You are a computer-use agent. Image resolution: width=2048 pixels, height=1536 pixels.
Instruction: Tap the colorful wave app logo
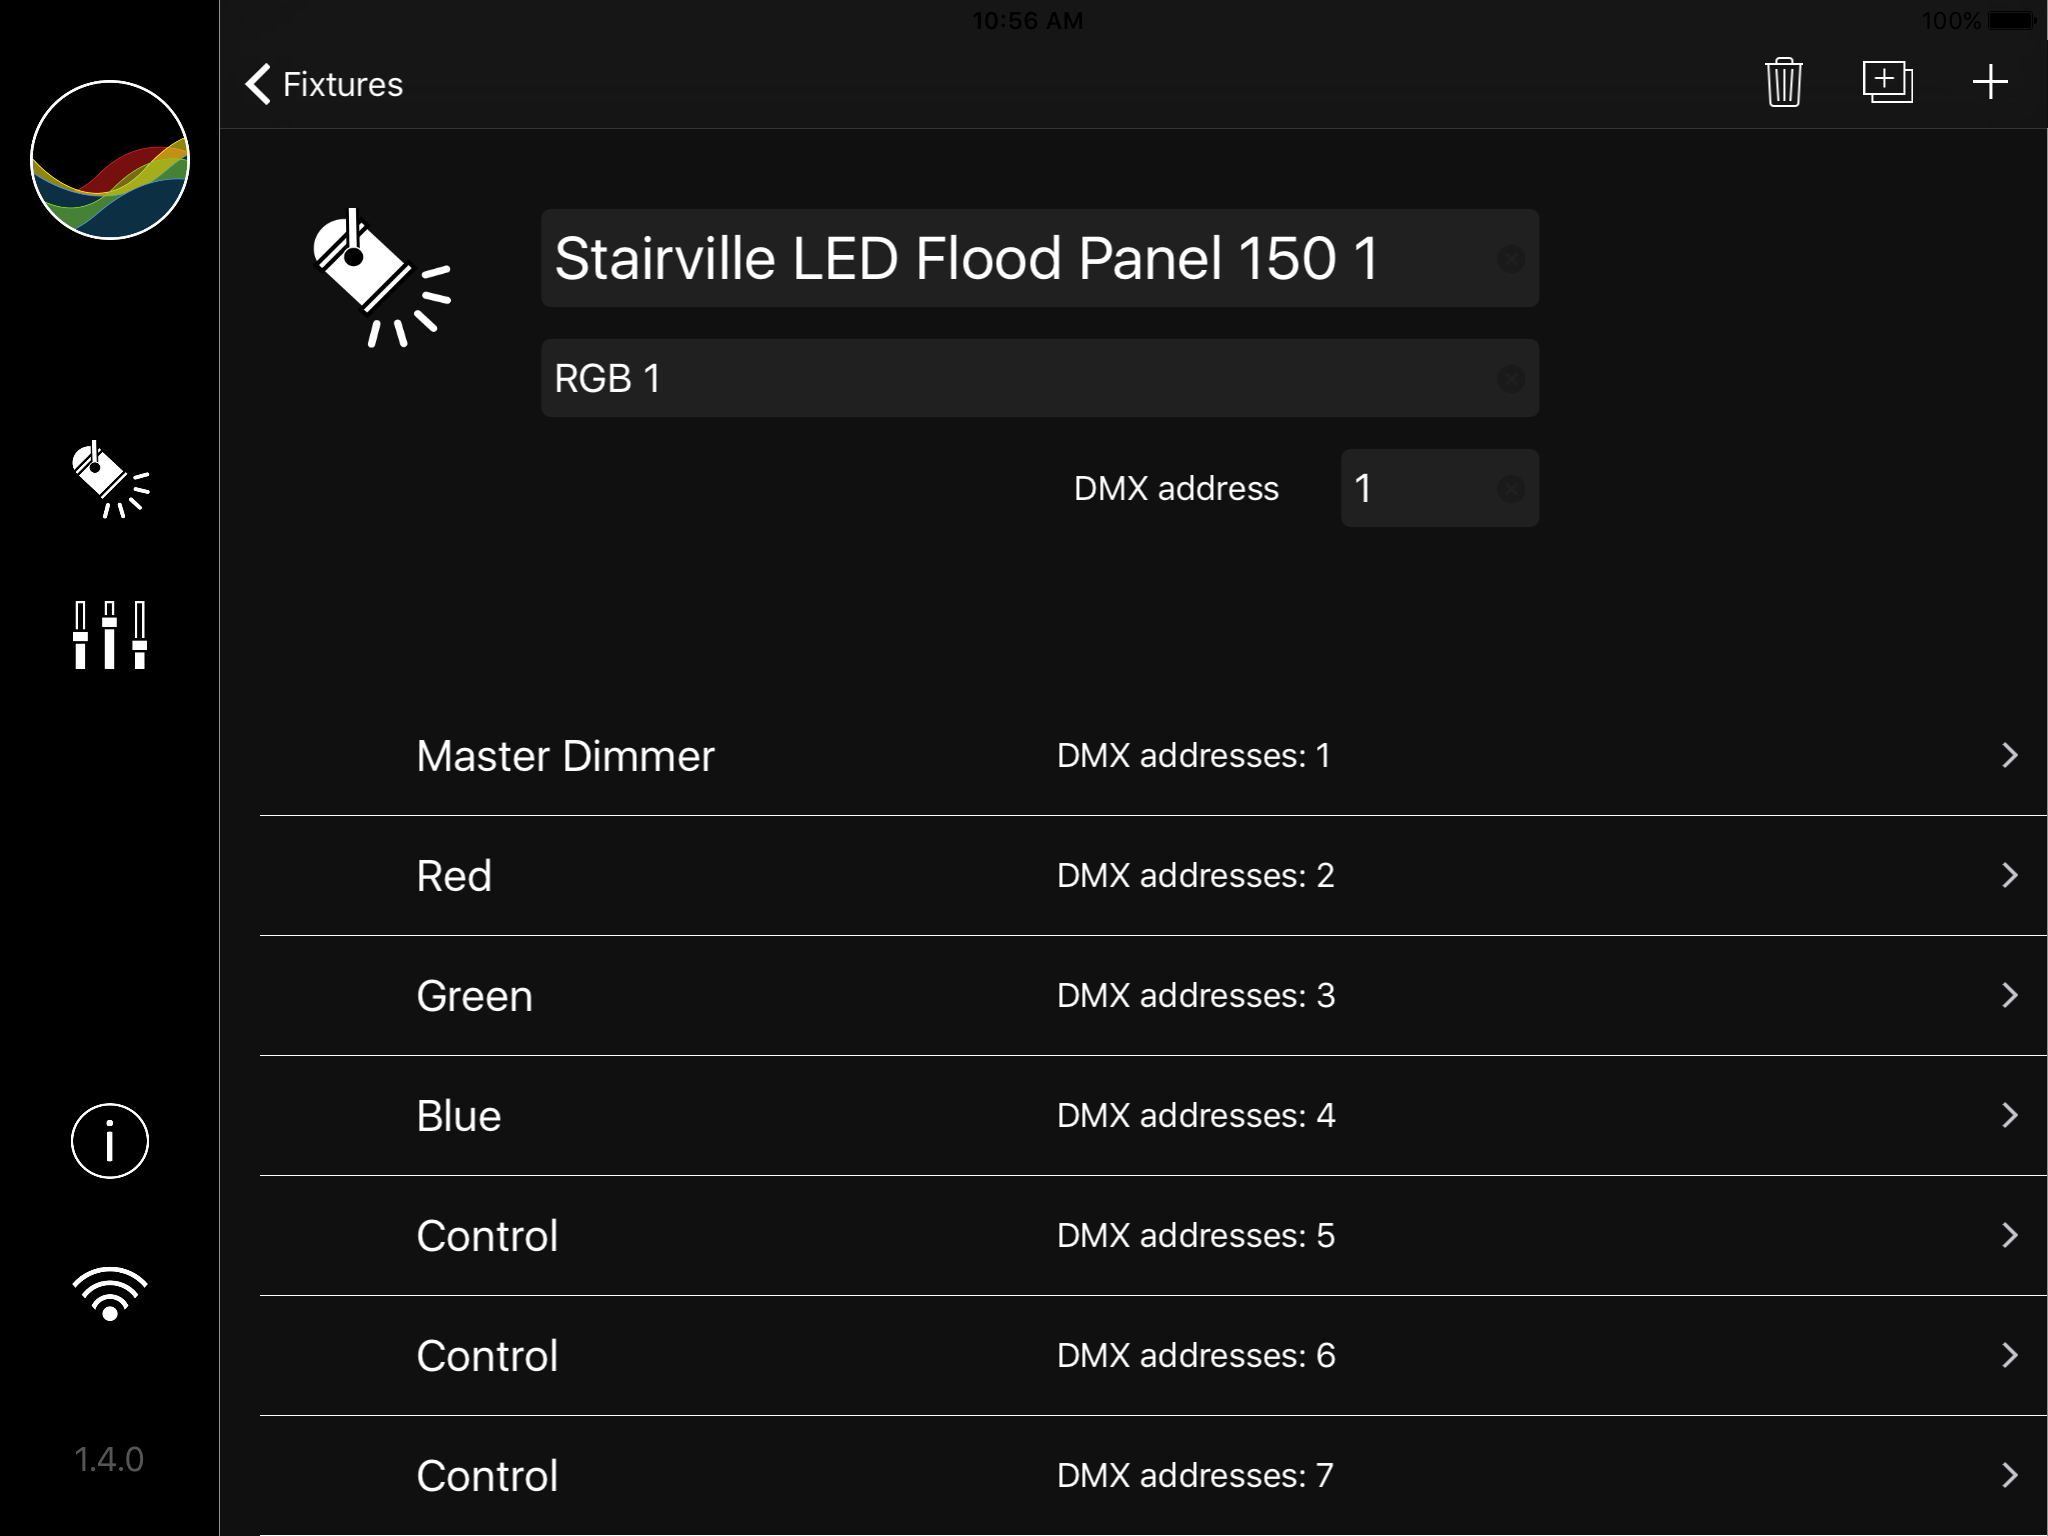pyautogui.click(x=110, y=160)
